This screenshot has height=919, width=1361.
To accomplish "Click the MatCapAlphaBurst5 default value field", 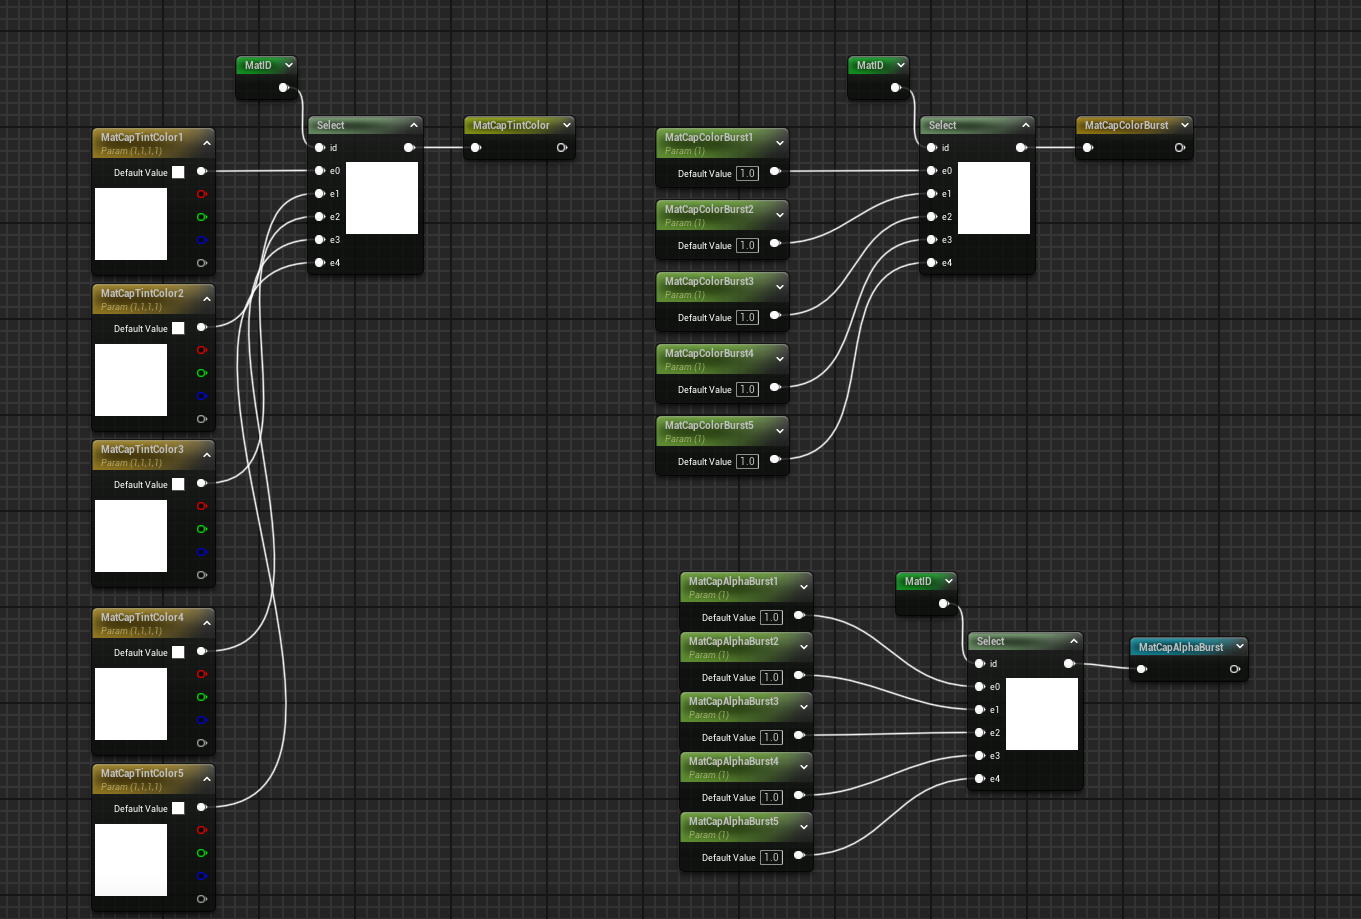I will (x=771, y=857).
